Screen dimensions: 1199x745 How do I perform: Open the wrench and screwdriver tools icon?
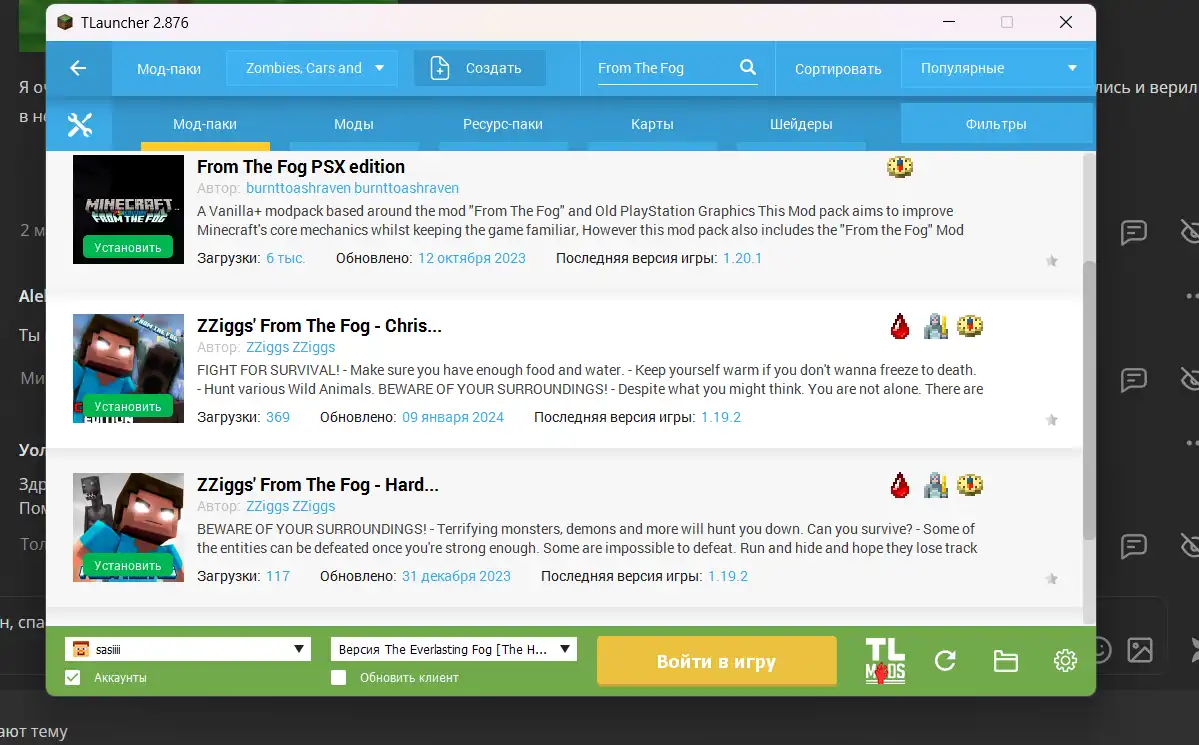pos(79,125)
